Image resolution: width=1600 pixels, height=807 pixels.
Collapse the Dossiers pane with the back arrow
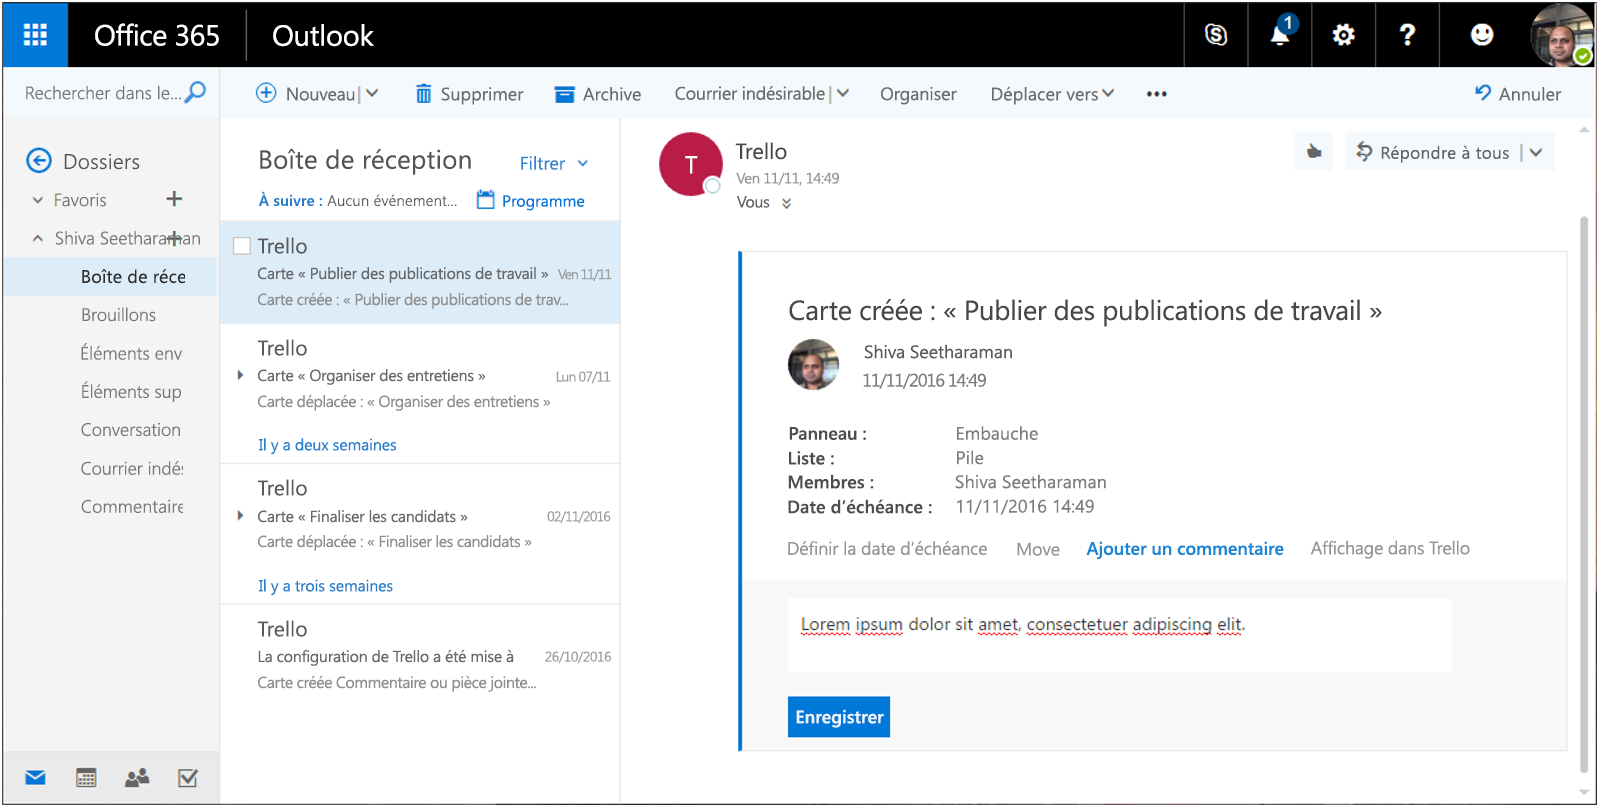tap(39, 160)
